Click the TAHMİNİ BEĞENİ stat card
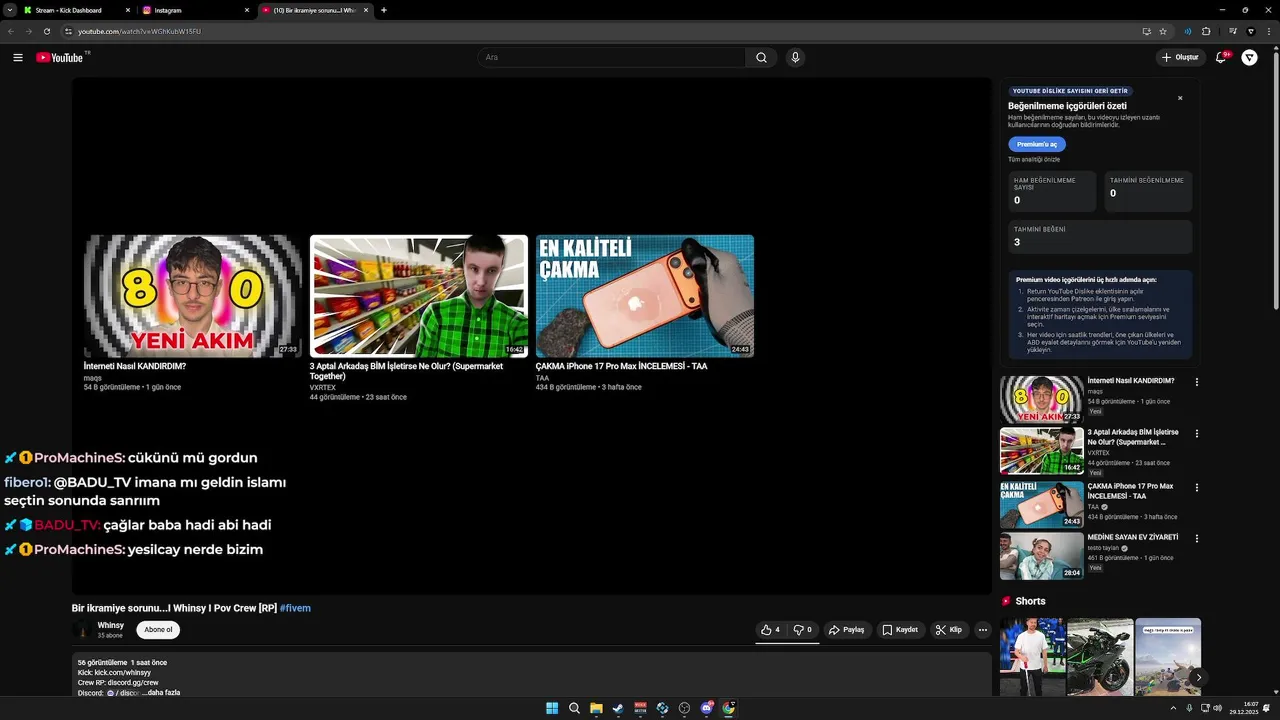 click(x=1100, y=236)
